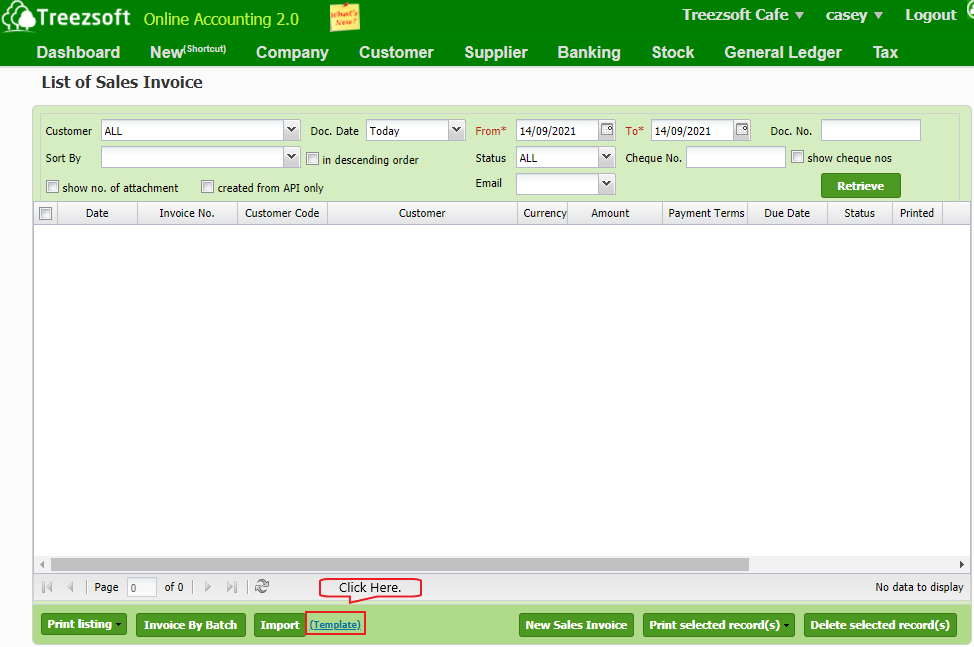Open the To date calendar picker
Viewport: 974px width, 647px height.
coord(741,130)
